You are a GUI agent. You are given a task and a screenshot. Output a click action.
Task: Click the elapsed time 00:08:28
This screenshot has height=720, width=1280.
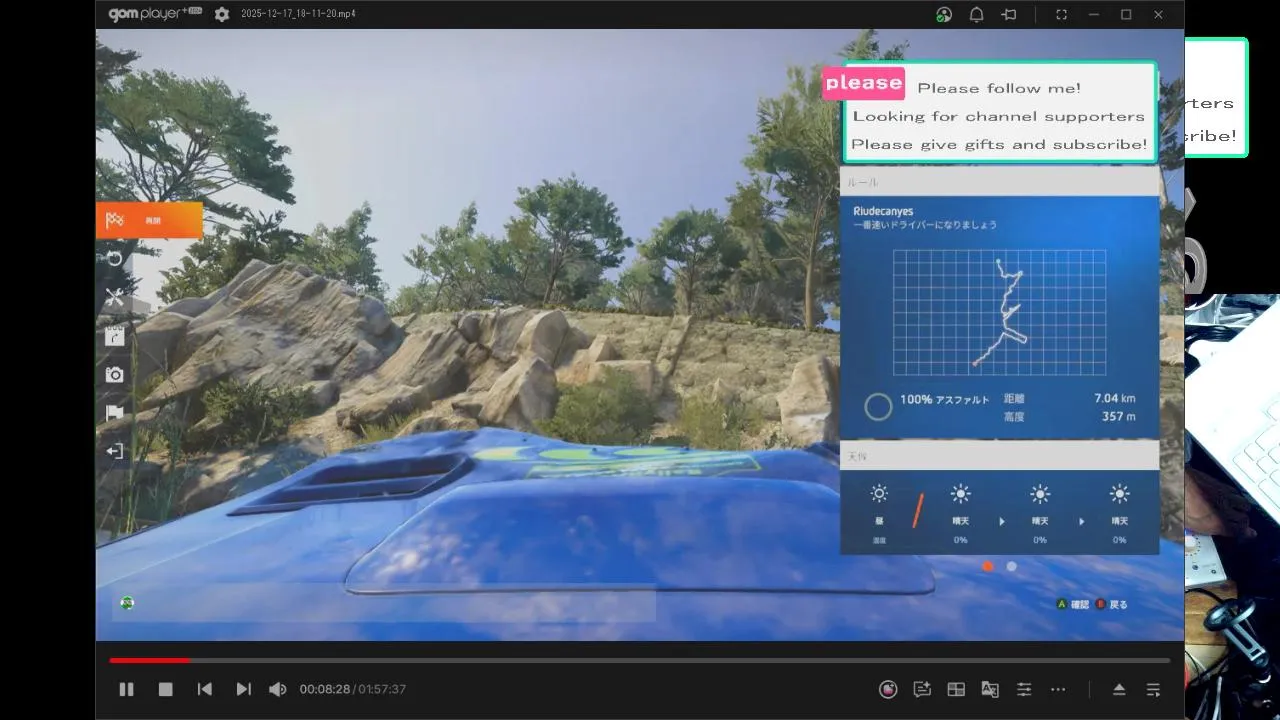325,689
